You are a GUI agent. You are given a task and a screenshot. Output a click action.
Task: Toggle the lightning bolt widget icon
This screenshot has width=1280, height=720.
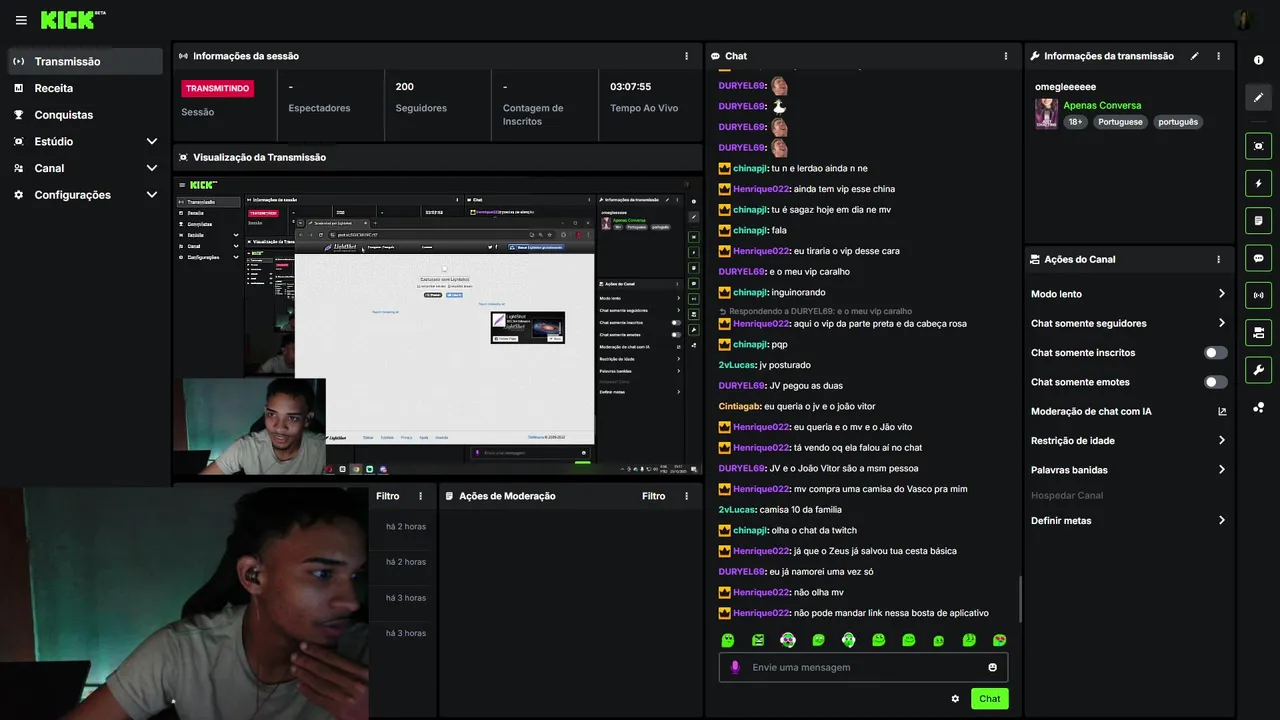click(1258, 183)
